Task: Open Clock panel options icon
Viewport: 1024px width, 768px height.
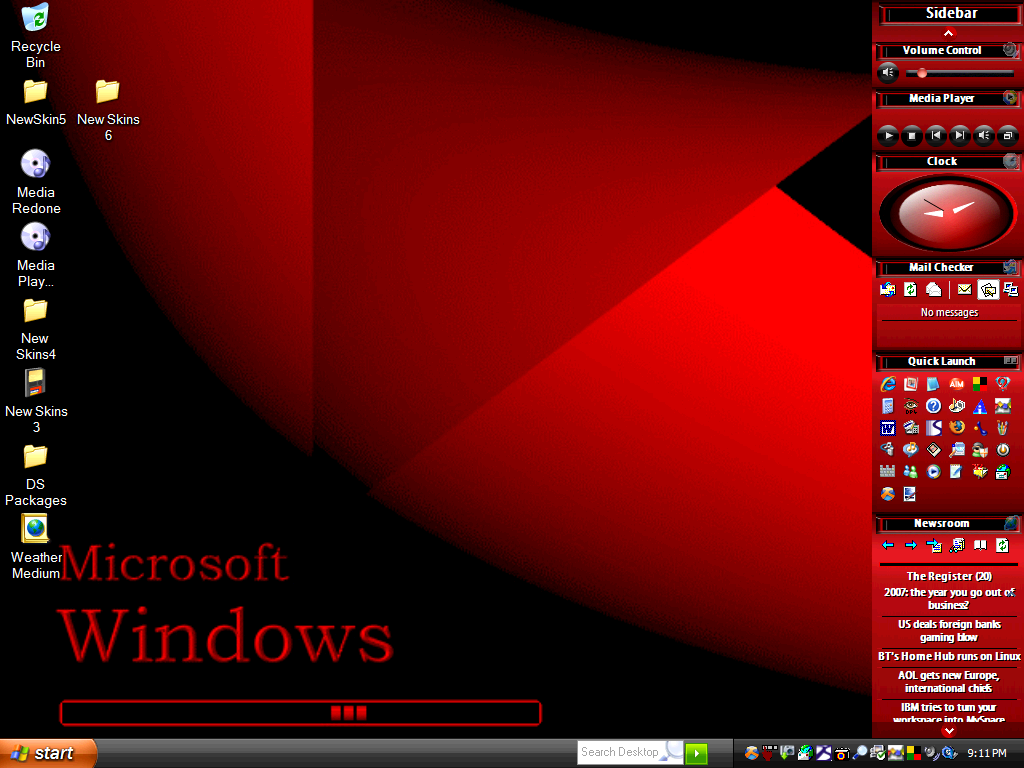Action: tap(1010, 161)
